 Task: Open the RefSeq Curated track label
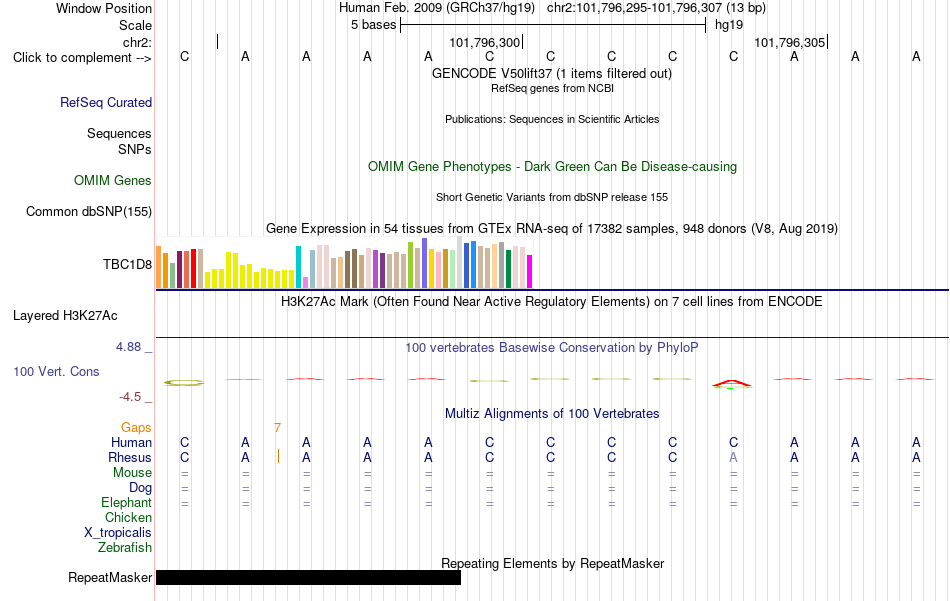(106, 102)
